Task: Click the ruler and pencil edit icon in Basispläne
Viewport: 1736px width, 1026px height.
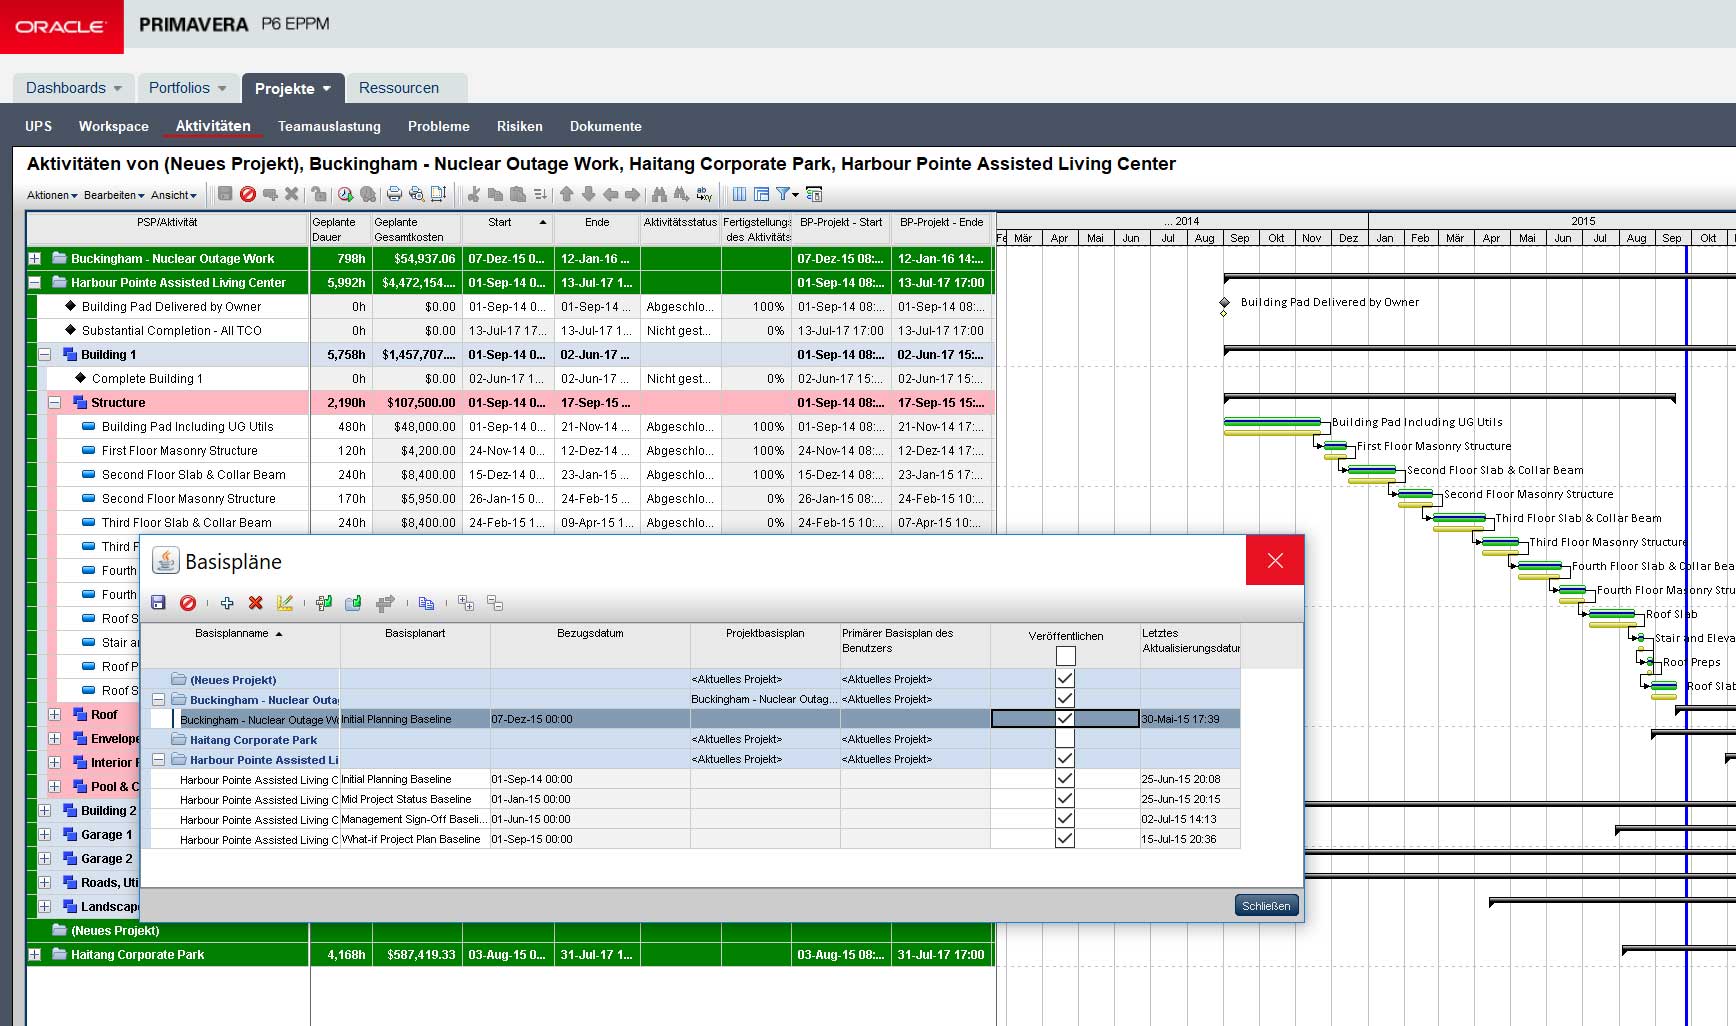Action: 285,603
